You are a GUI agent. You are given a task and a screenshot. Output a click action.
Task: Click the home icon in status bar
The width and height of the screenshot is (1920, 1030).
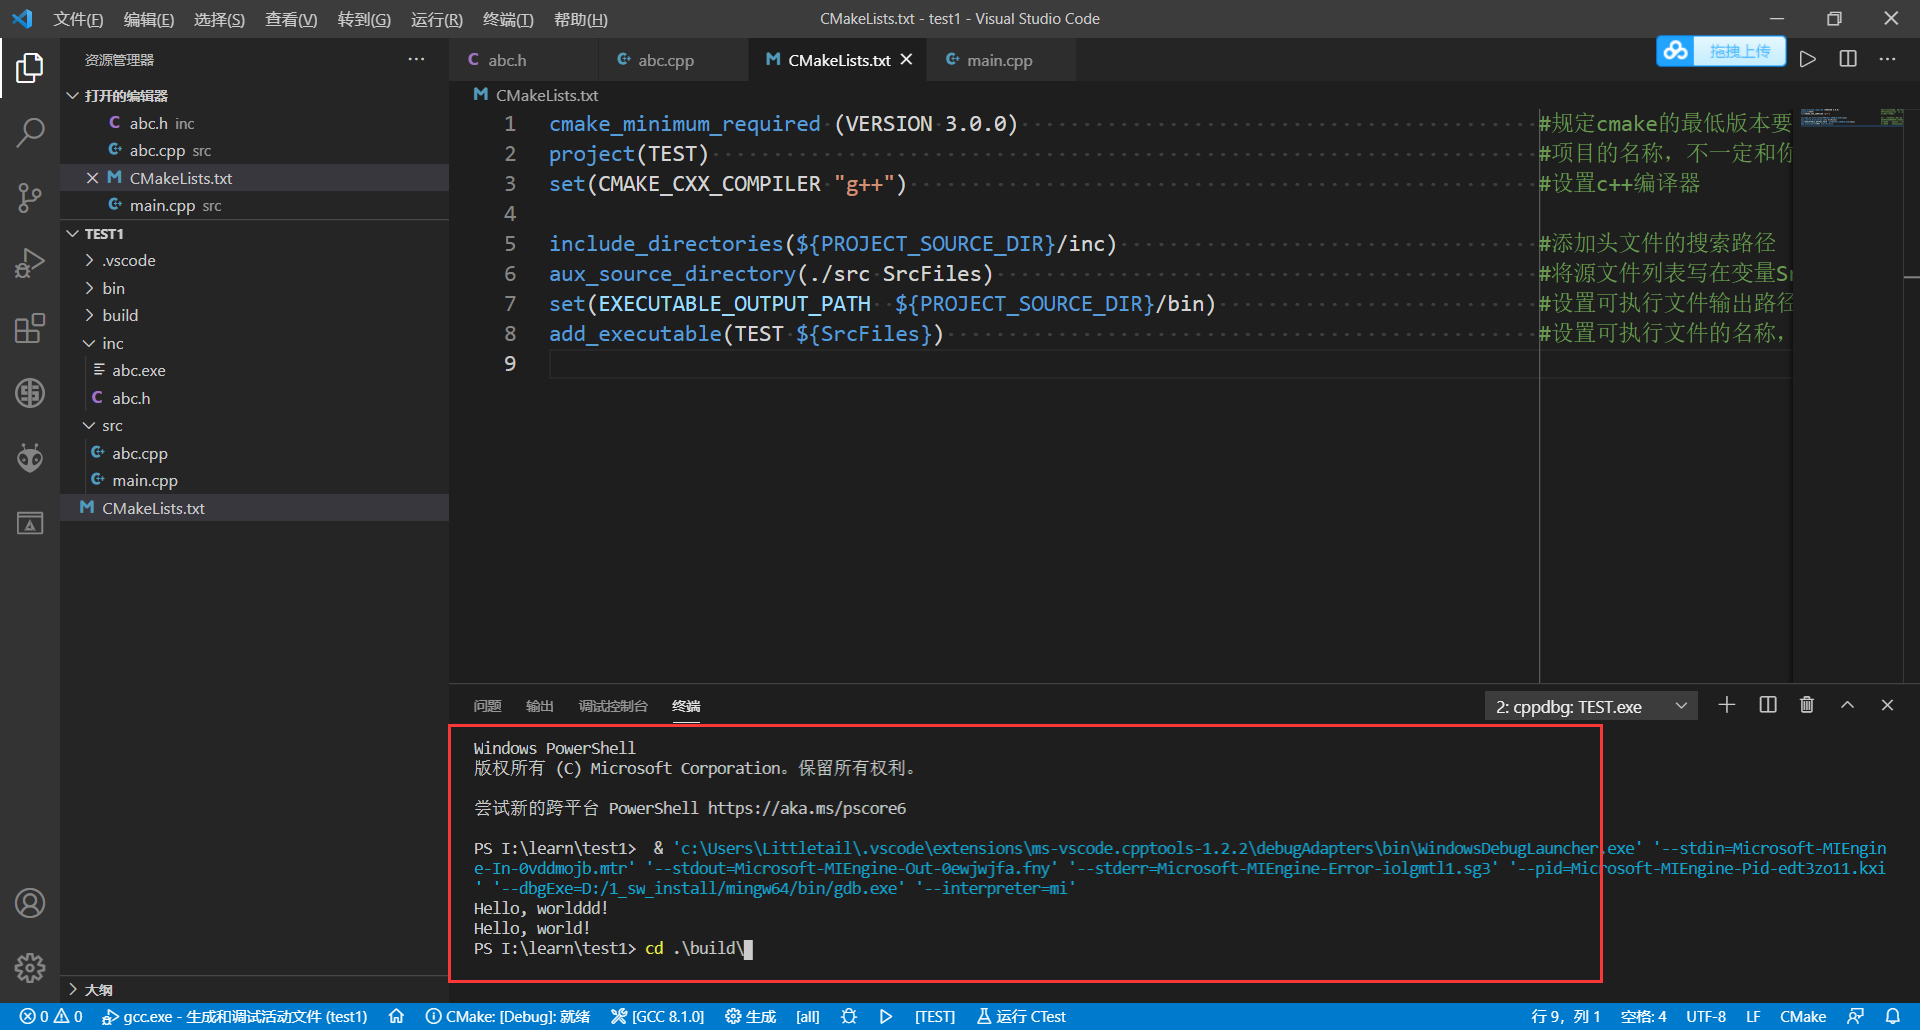[x=396, y=1016]
